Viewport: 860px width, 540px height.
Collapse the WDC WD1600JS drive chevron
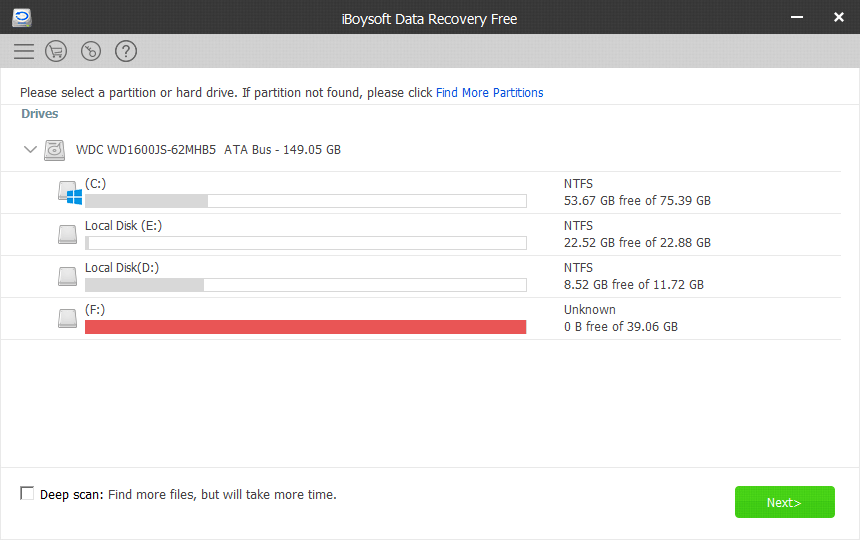30,149
